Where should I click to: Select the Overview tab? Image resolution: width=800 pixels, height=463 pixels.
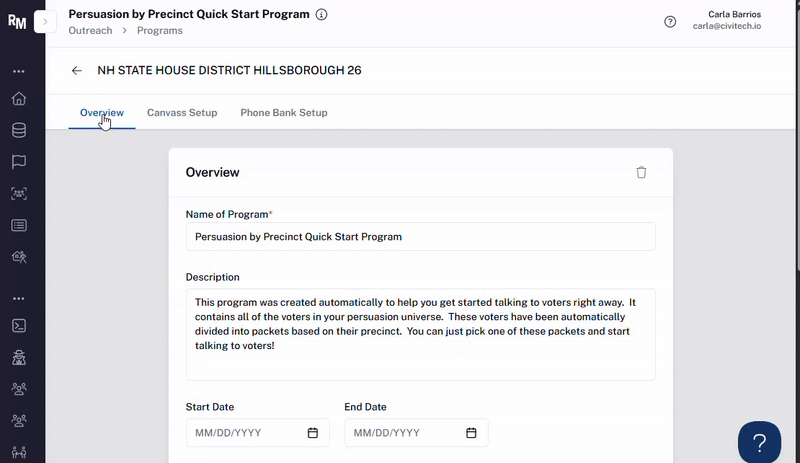point(102,113)
